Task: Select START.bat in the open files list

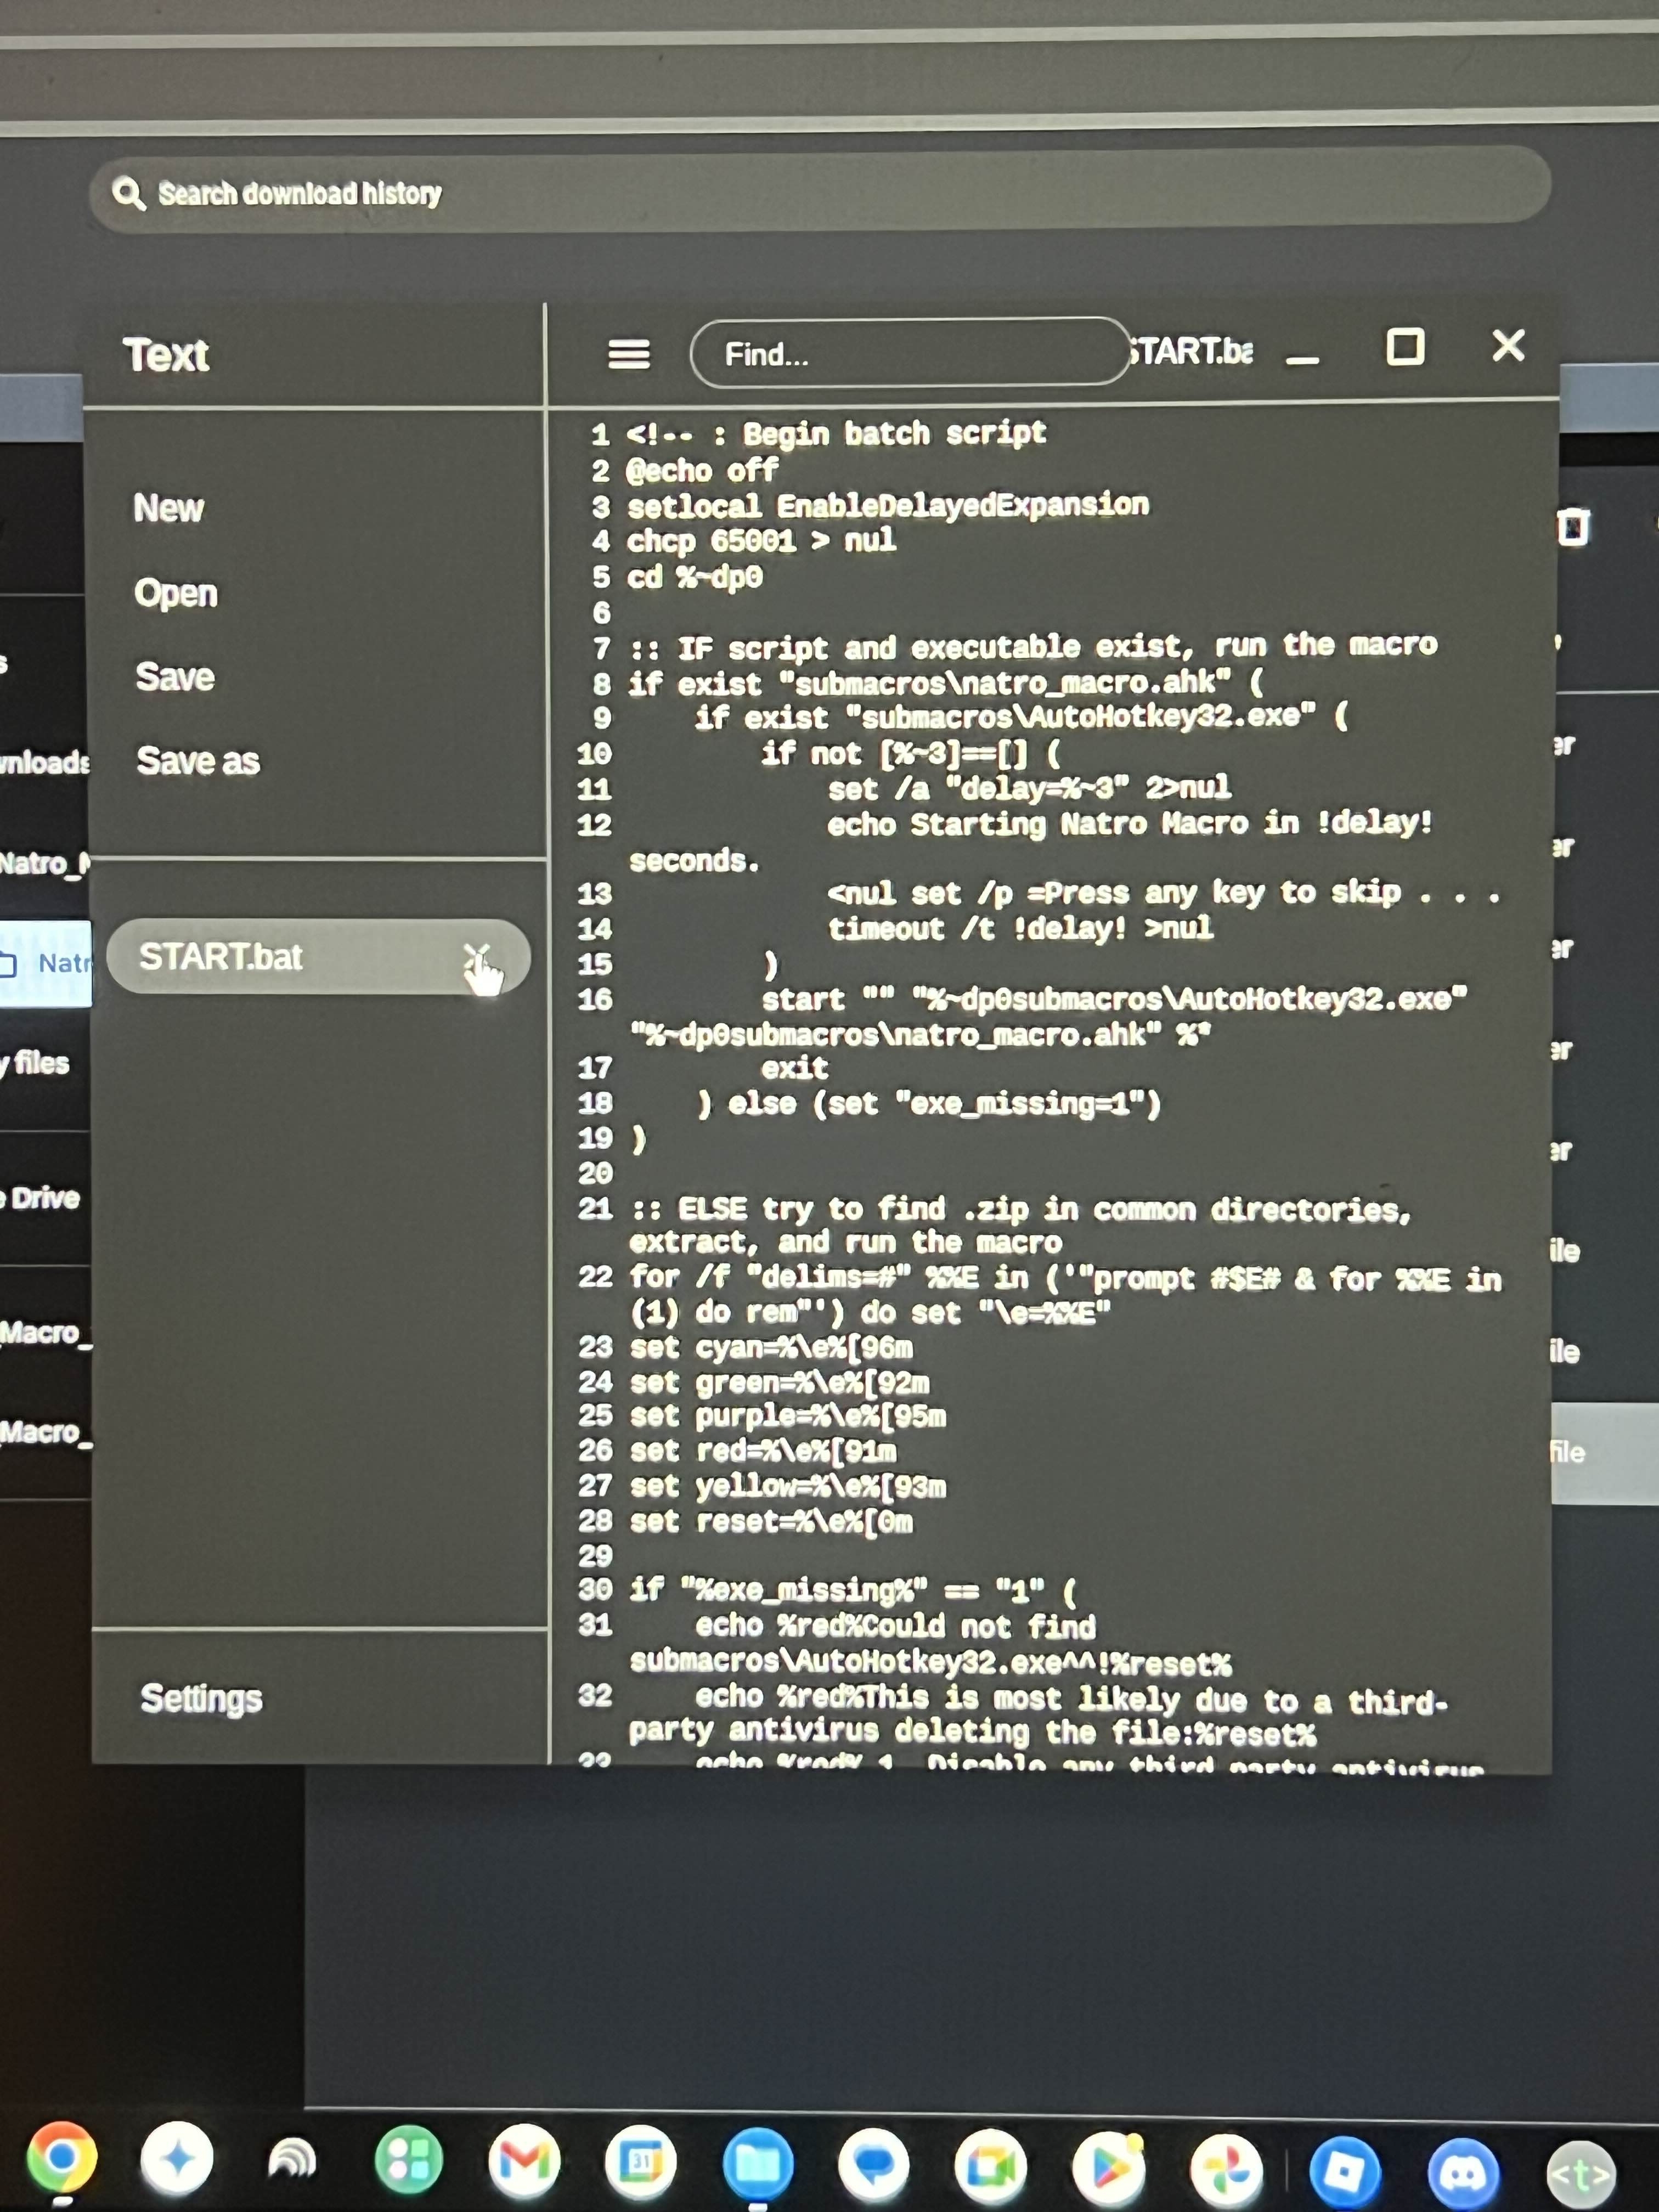Action: pos(222,957)
